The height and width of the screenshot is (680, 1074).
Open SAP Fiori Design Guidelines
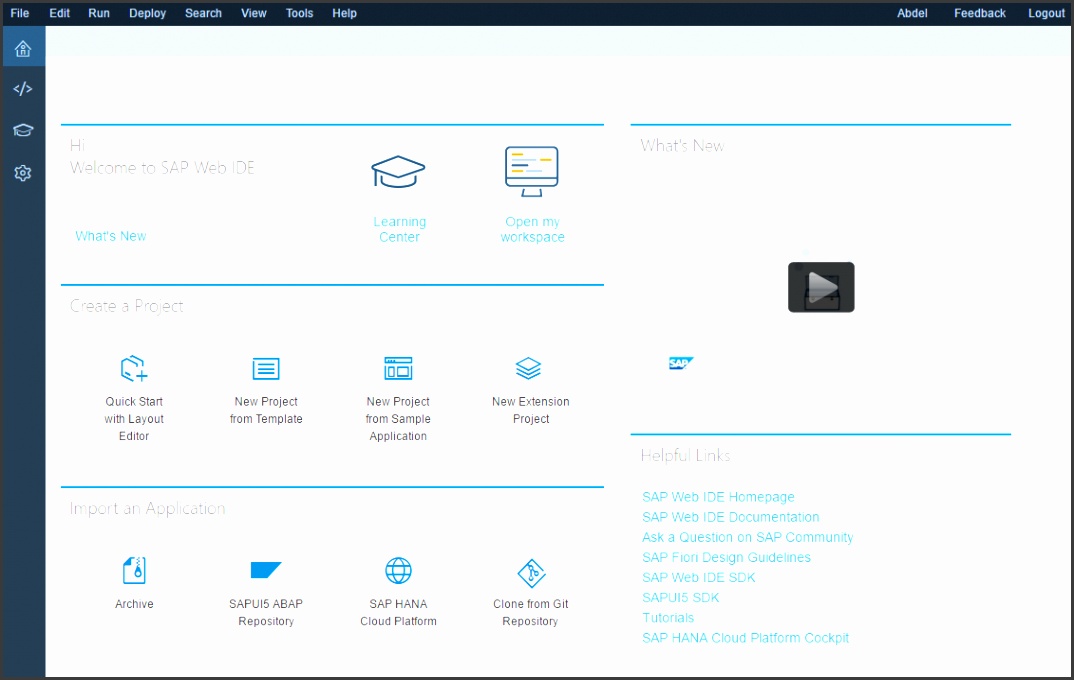[x=726, y=557]
